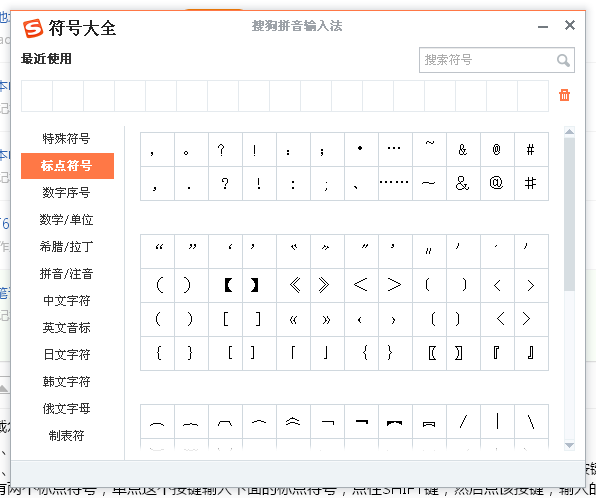Click the Sogou logo beside 符号大全

point(33,28)
